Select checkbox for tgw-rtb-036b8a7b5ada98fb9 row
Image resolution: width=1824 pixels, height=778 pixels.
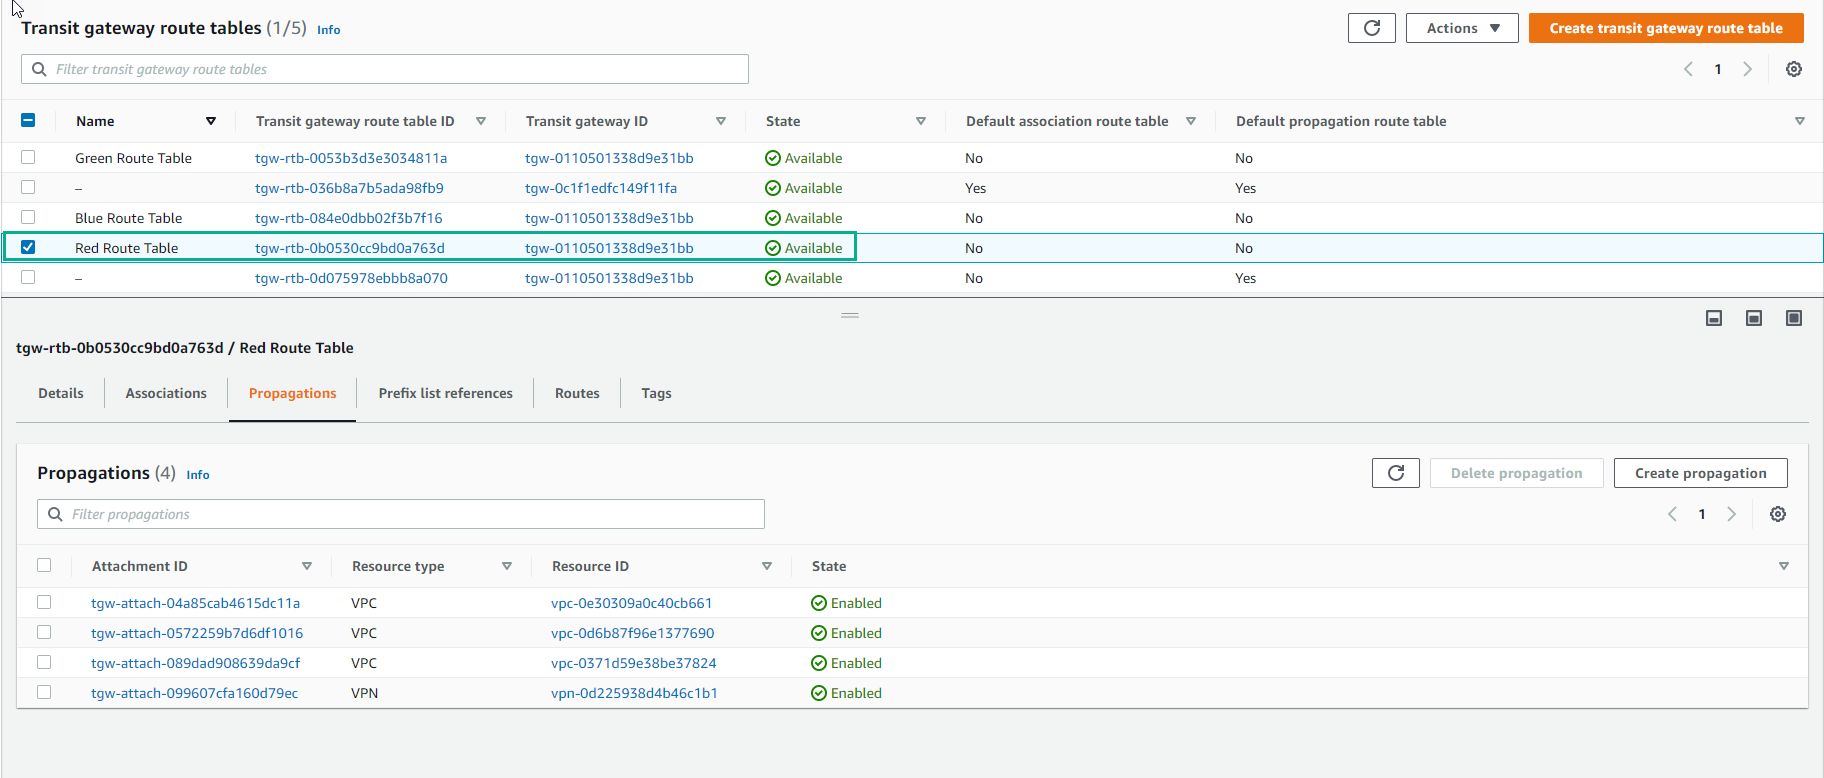pyautogui.click(x=28, y=187)
